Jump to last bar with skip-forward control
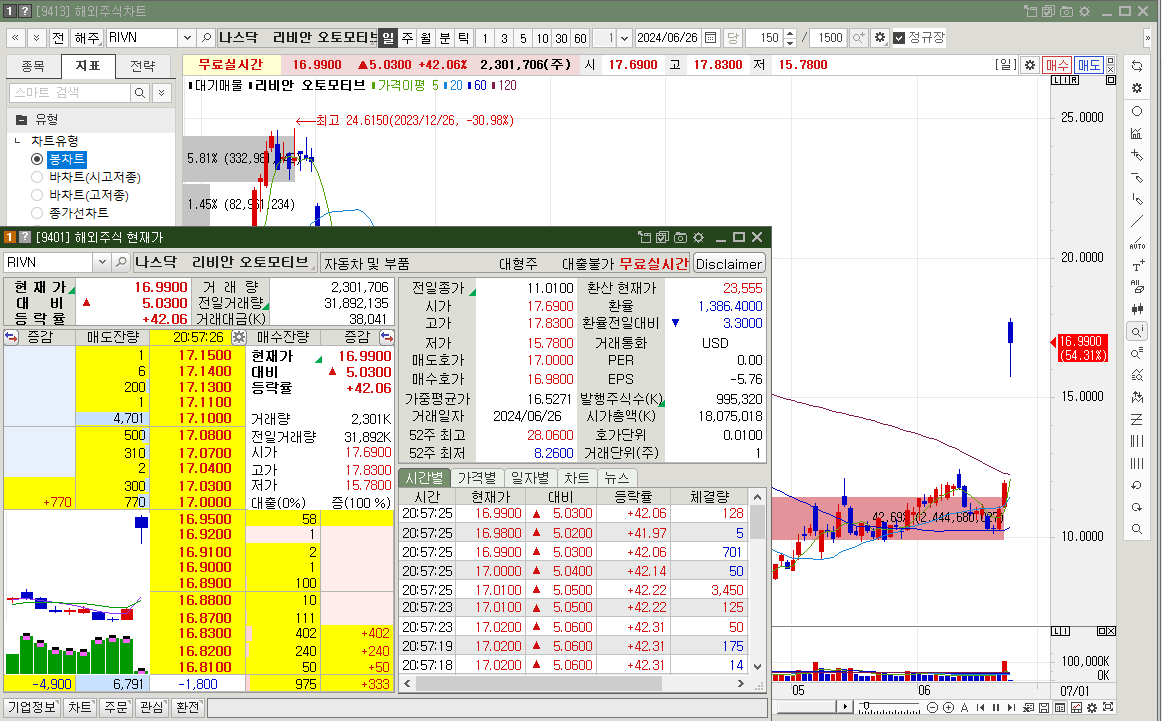This screenshot has width=1162, height=721. click(1012, 707)
